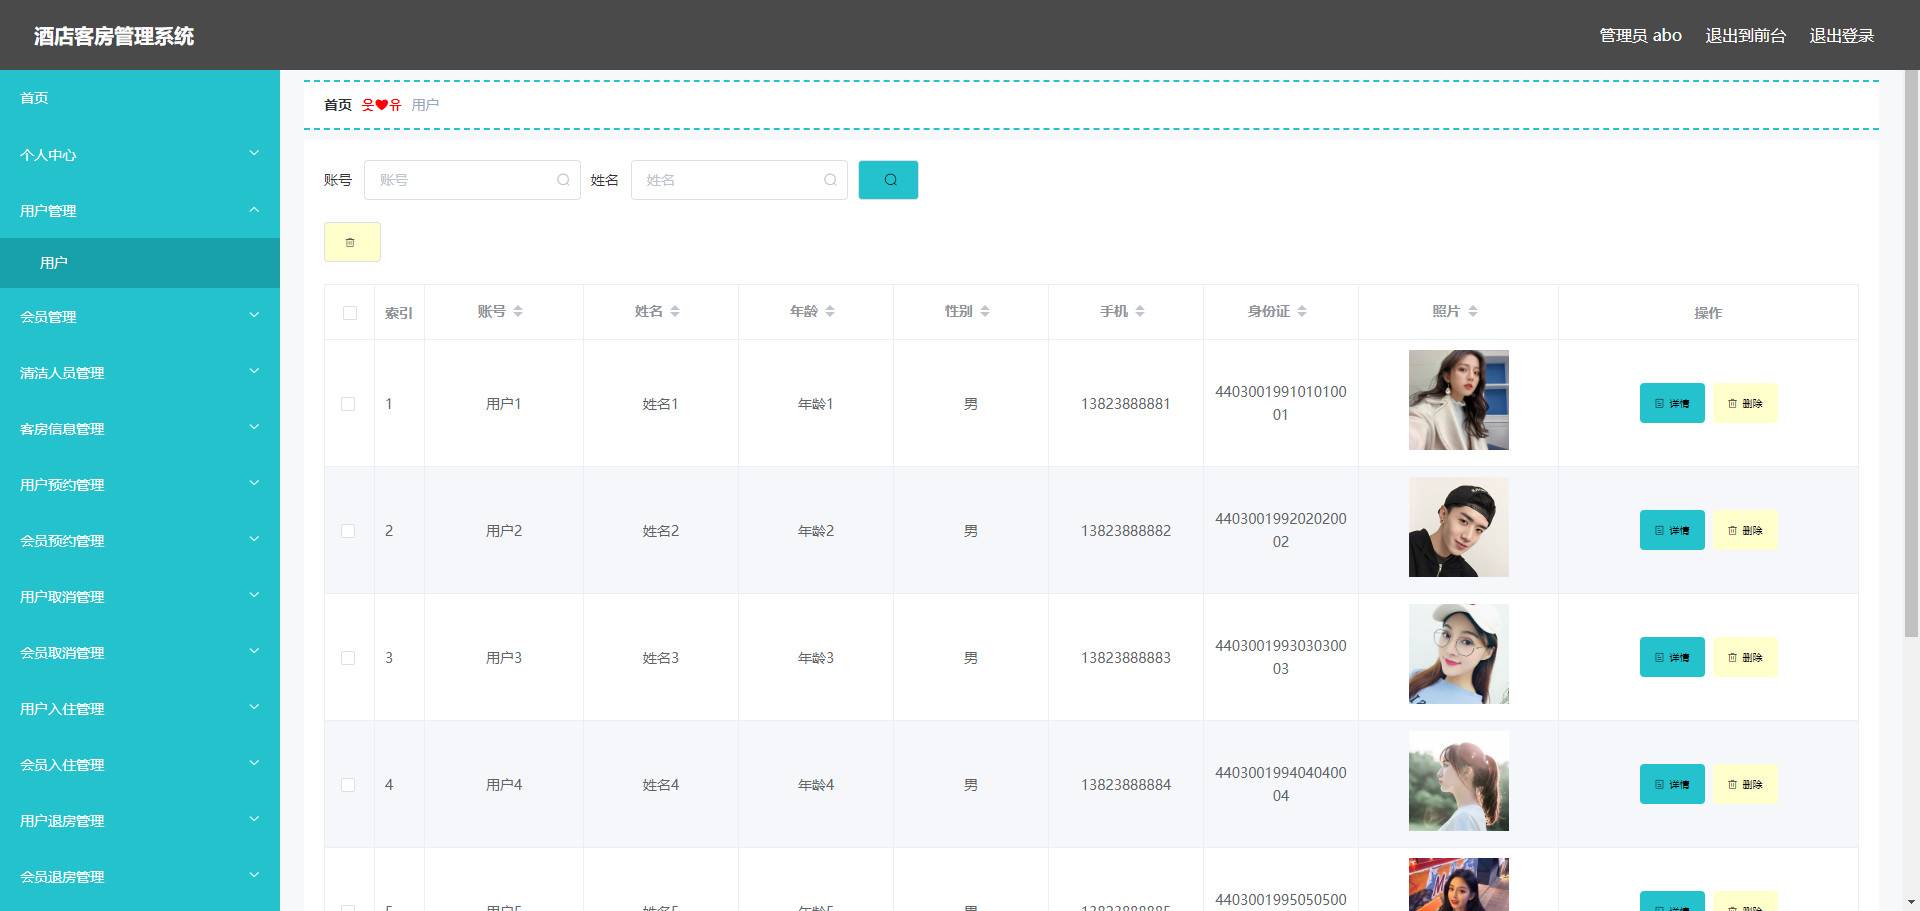This screenshot has width=1920, height=911.
Task: Open 用户1 photo thumbnail
Action: point(1458,400)
